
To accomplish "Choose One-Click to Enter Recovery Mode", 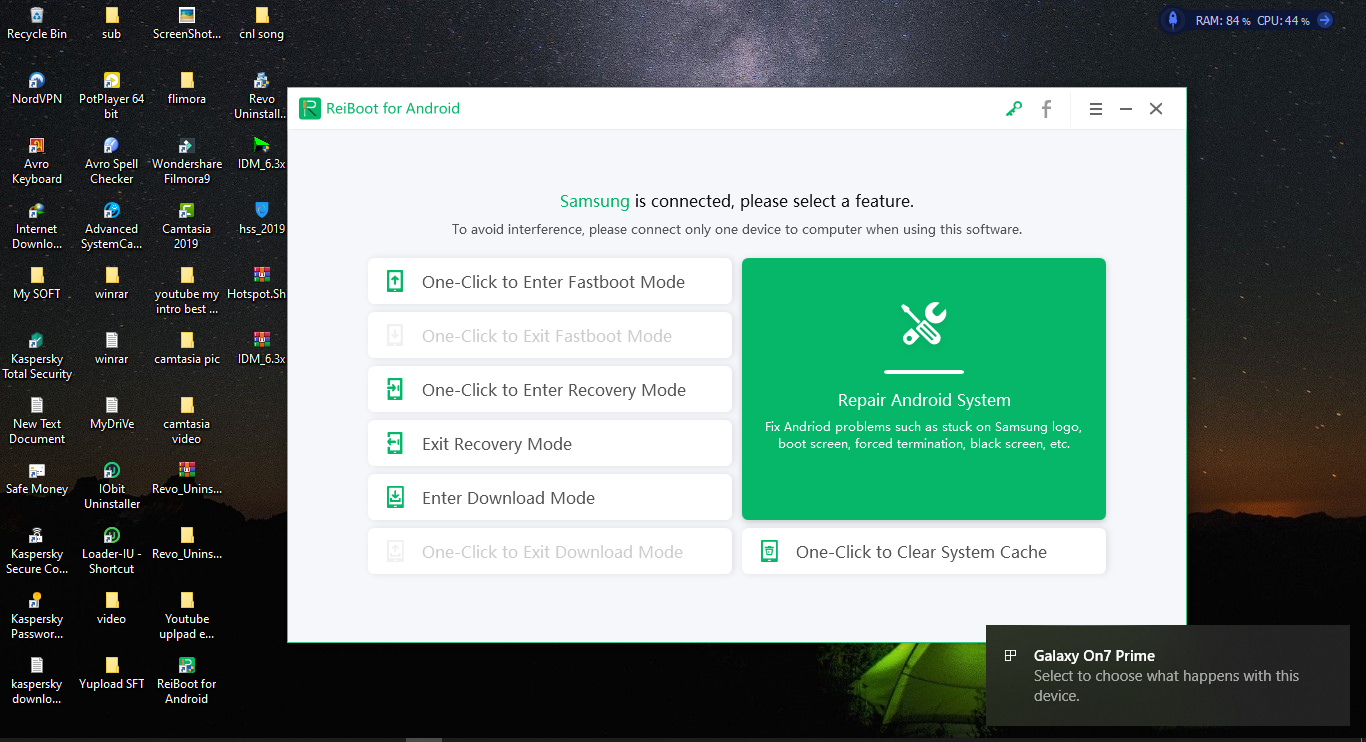I will (x=550, y=389).
